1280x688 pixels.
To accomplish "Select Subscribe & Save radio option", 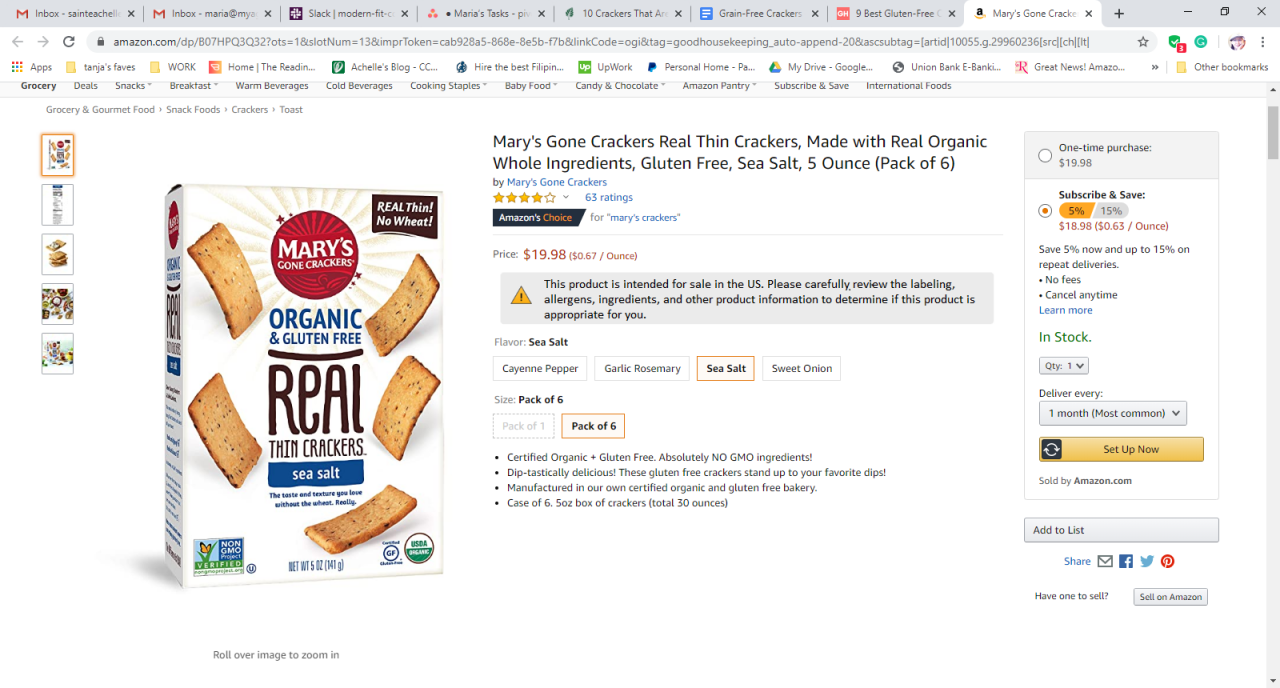I will pos(1045,211).
